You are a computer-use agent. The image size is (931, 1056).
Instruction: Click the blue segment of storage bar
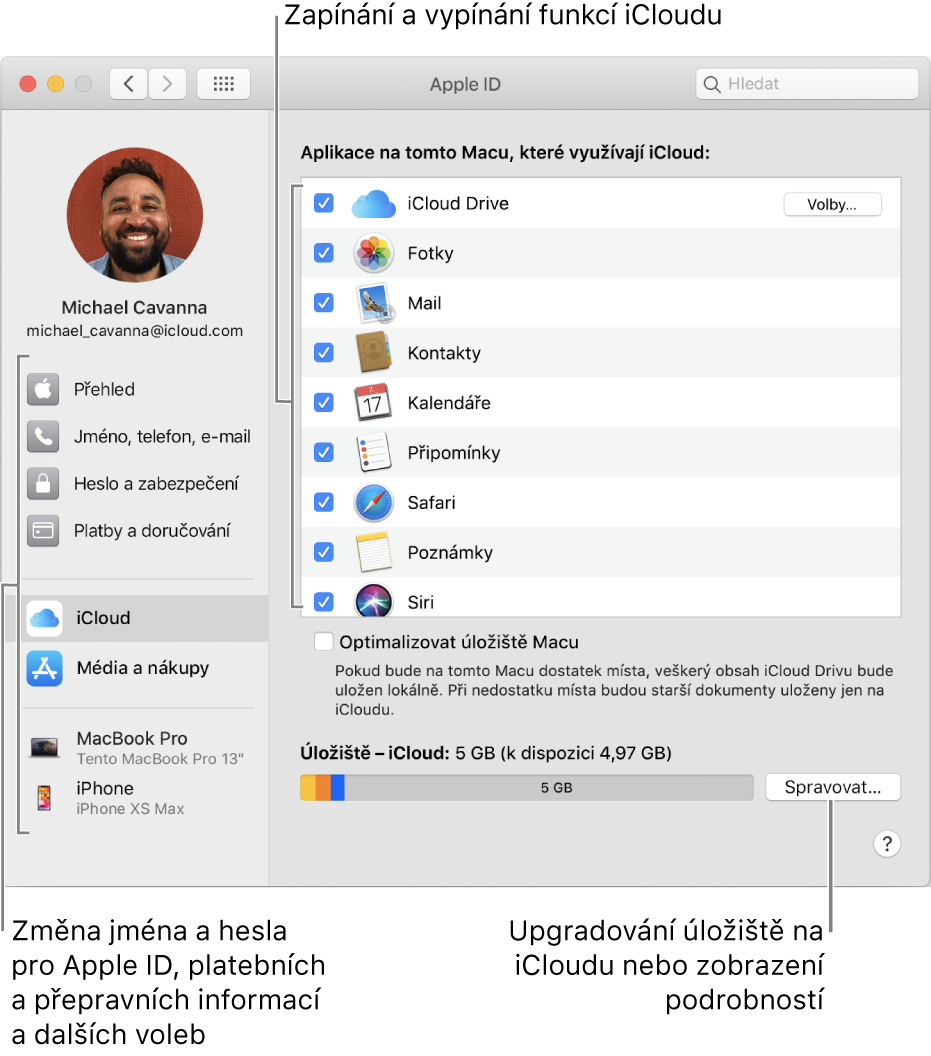(x=338, y=787)
